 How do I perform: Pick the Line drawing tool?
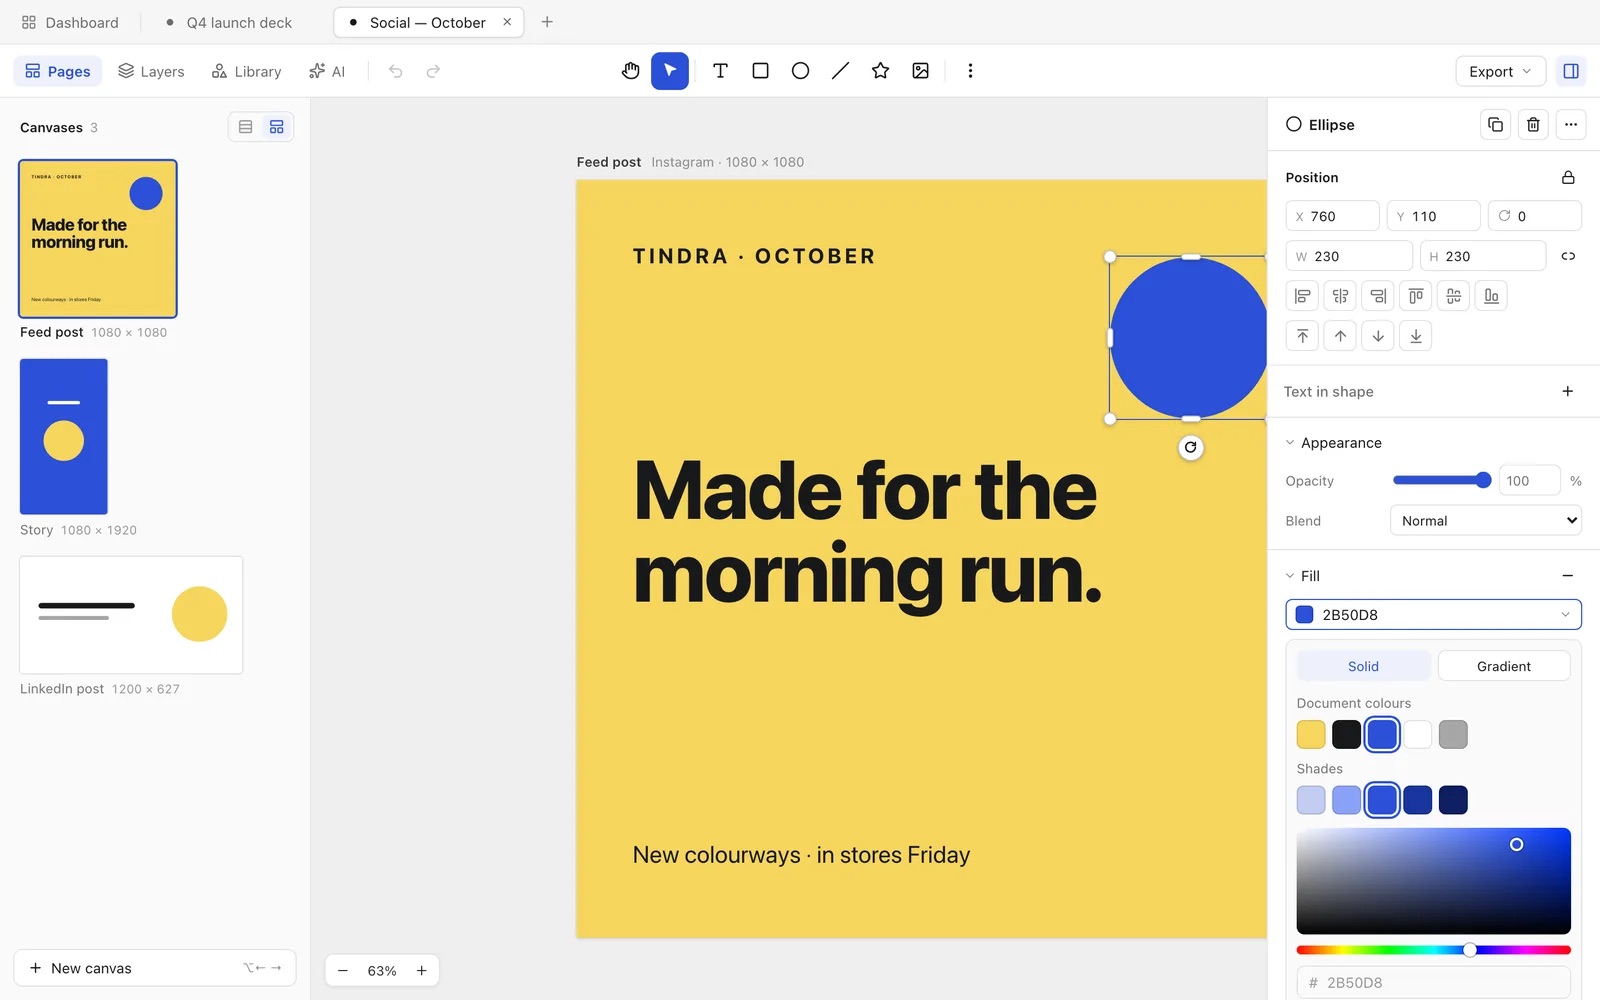(840, 71)
